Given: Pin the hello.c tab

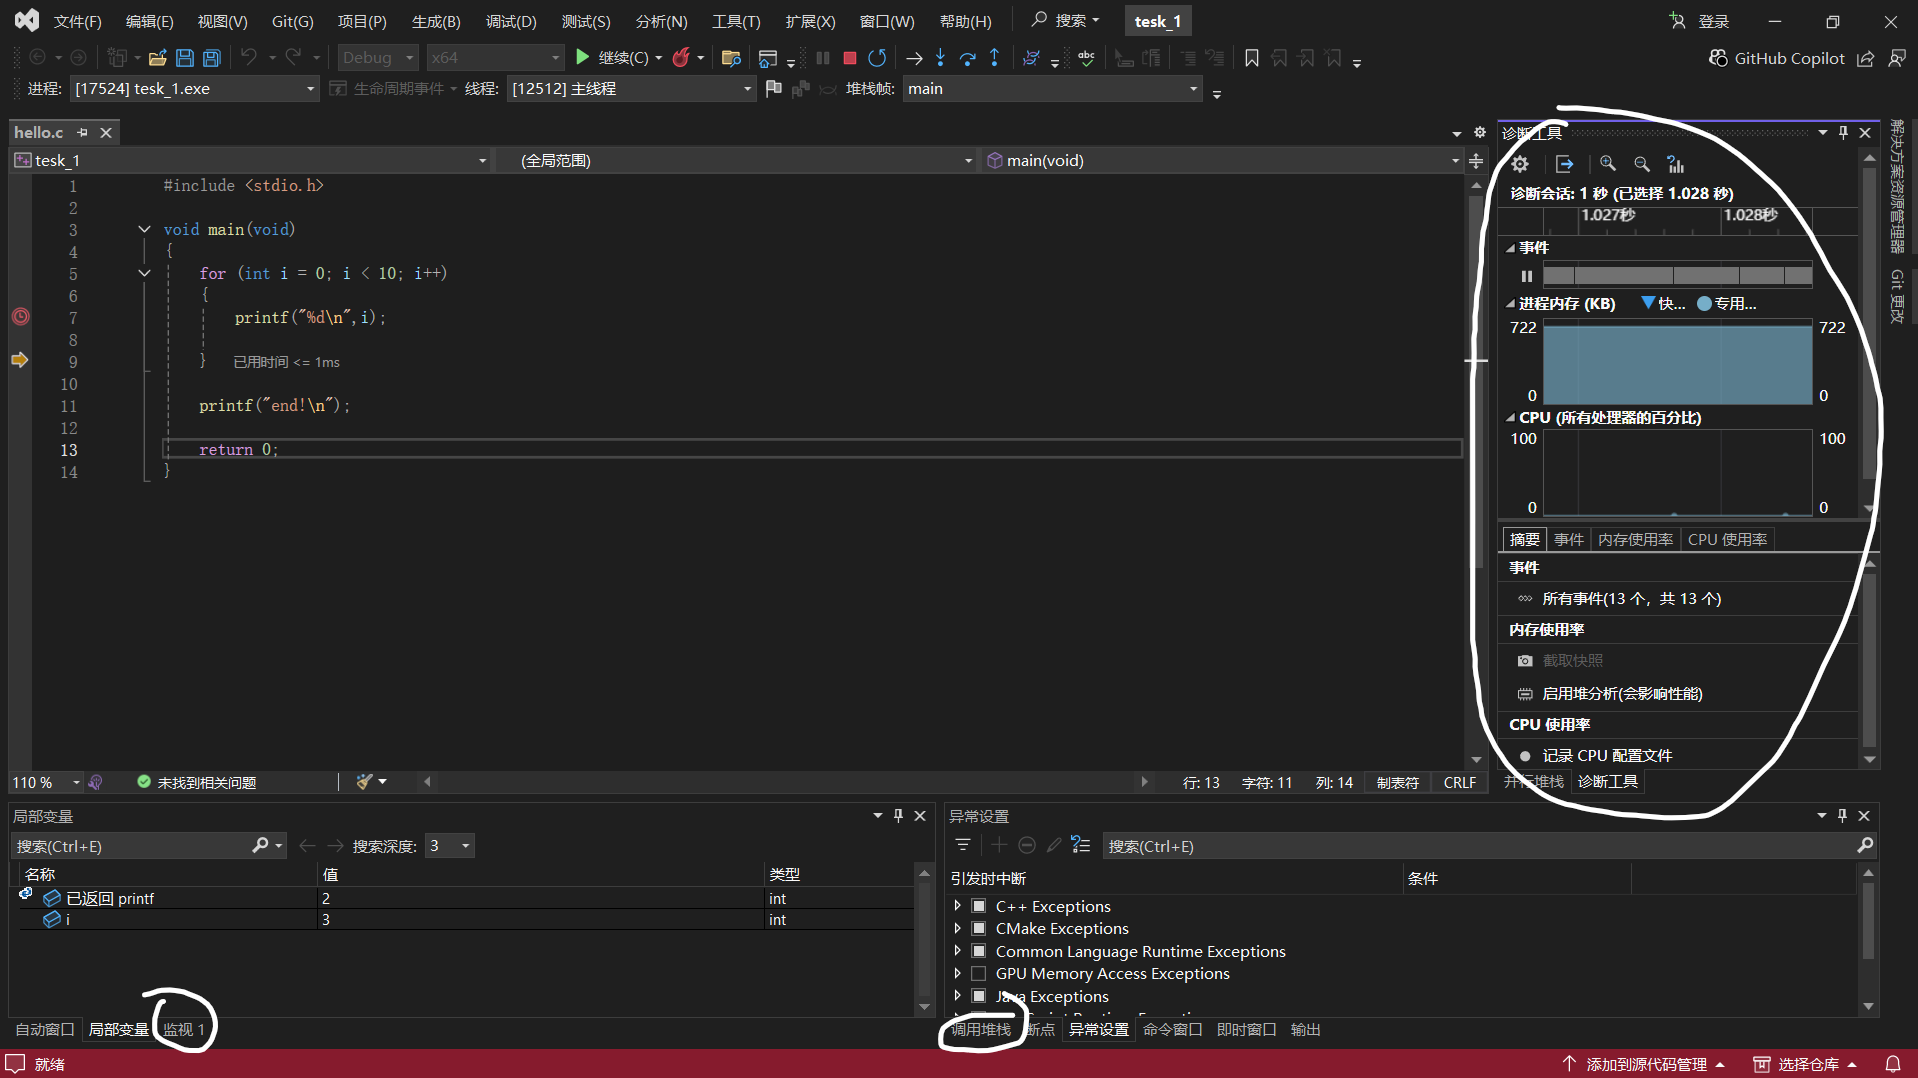Looking at the screenshot, I should [x=82, y=132].
